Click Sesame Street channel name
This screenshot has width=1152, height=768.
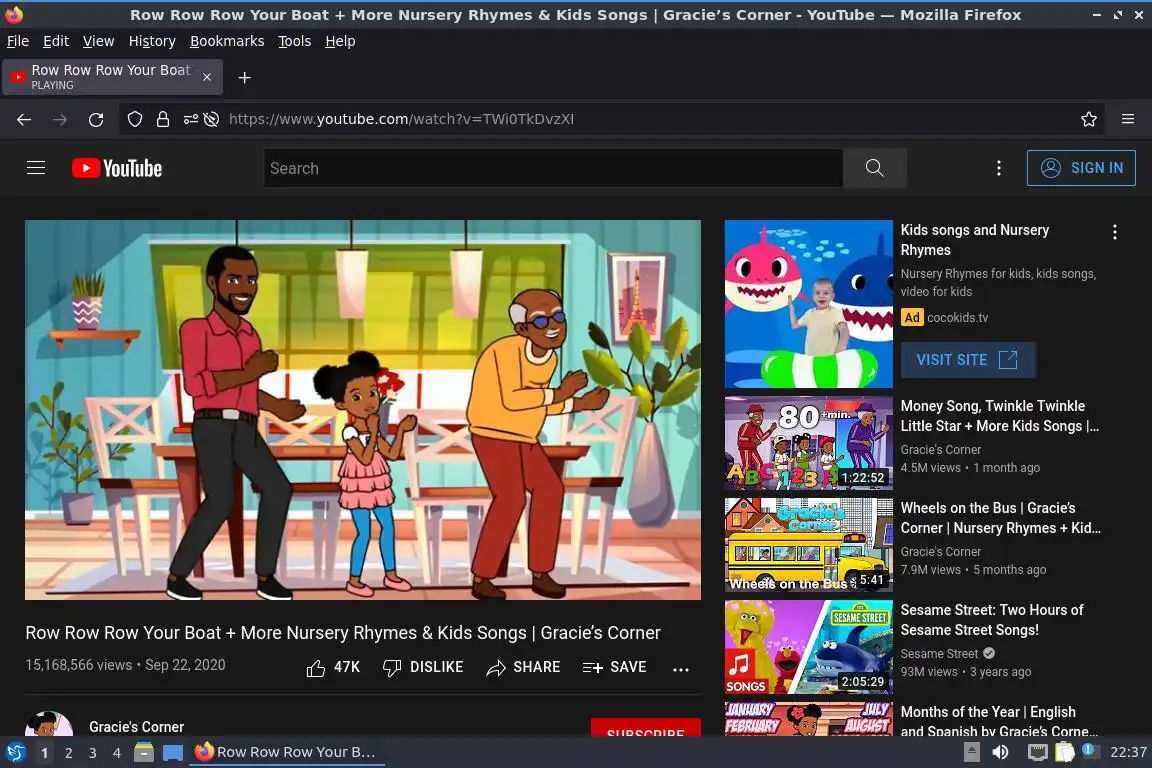(940, 653)
